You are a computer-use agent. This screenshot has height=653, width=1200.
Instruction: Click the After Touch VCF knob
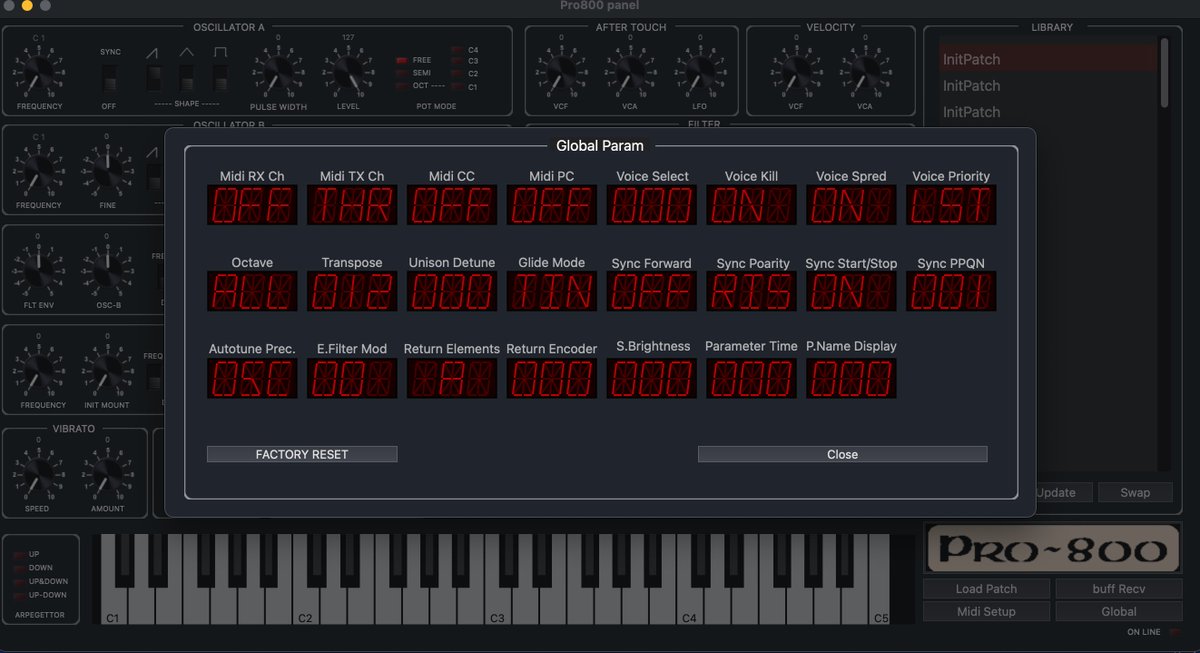coord(561,71)
